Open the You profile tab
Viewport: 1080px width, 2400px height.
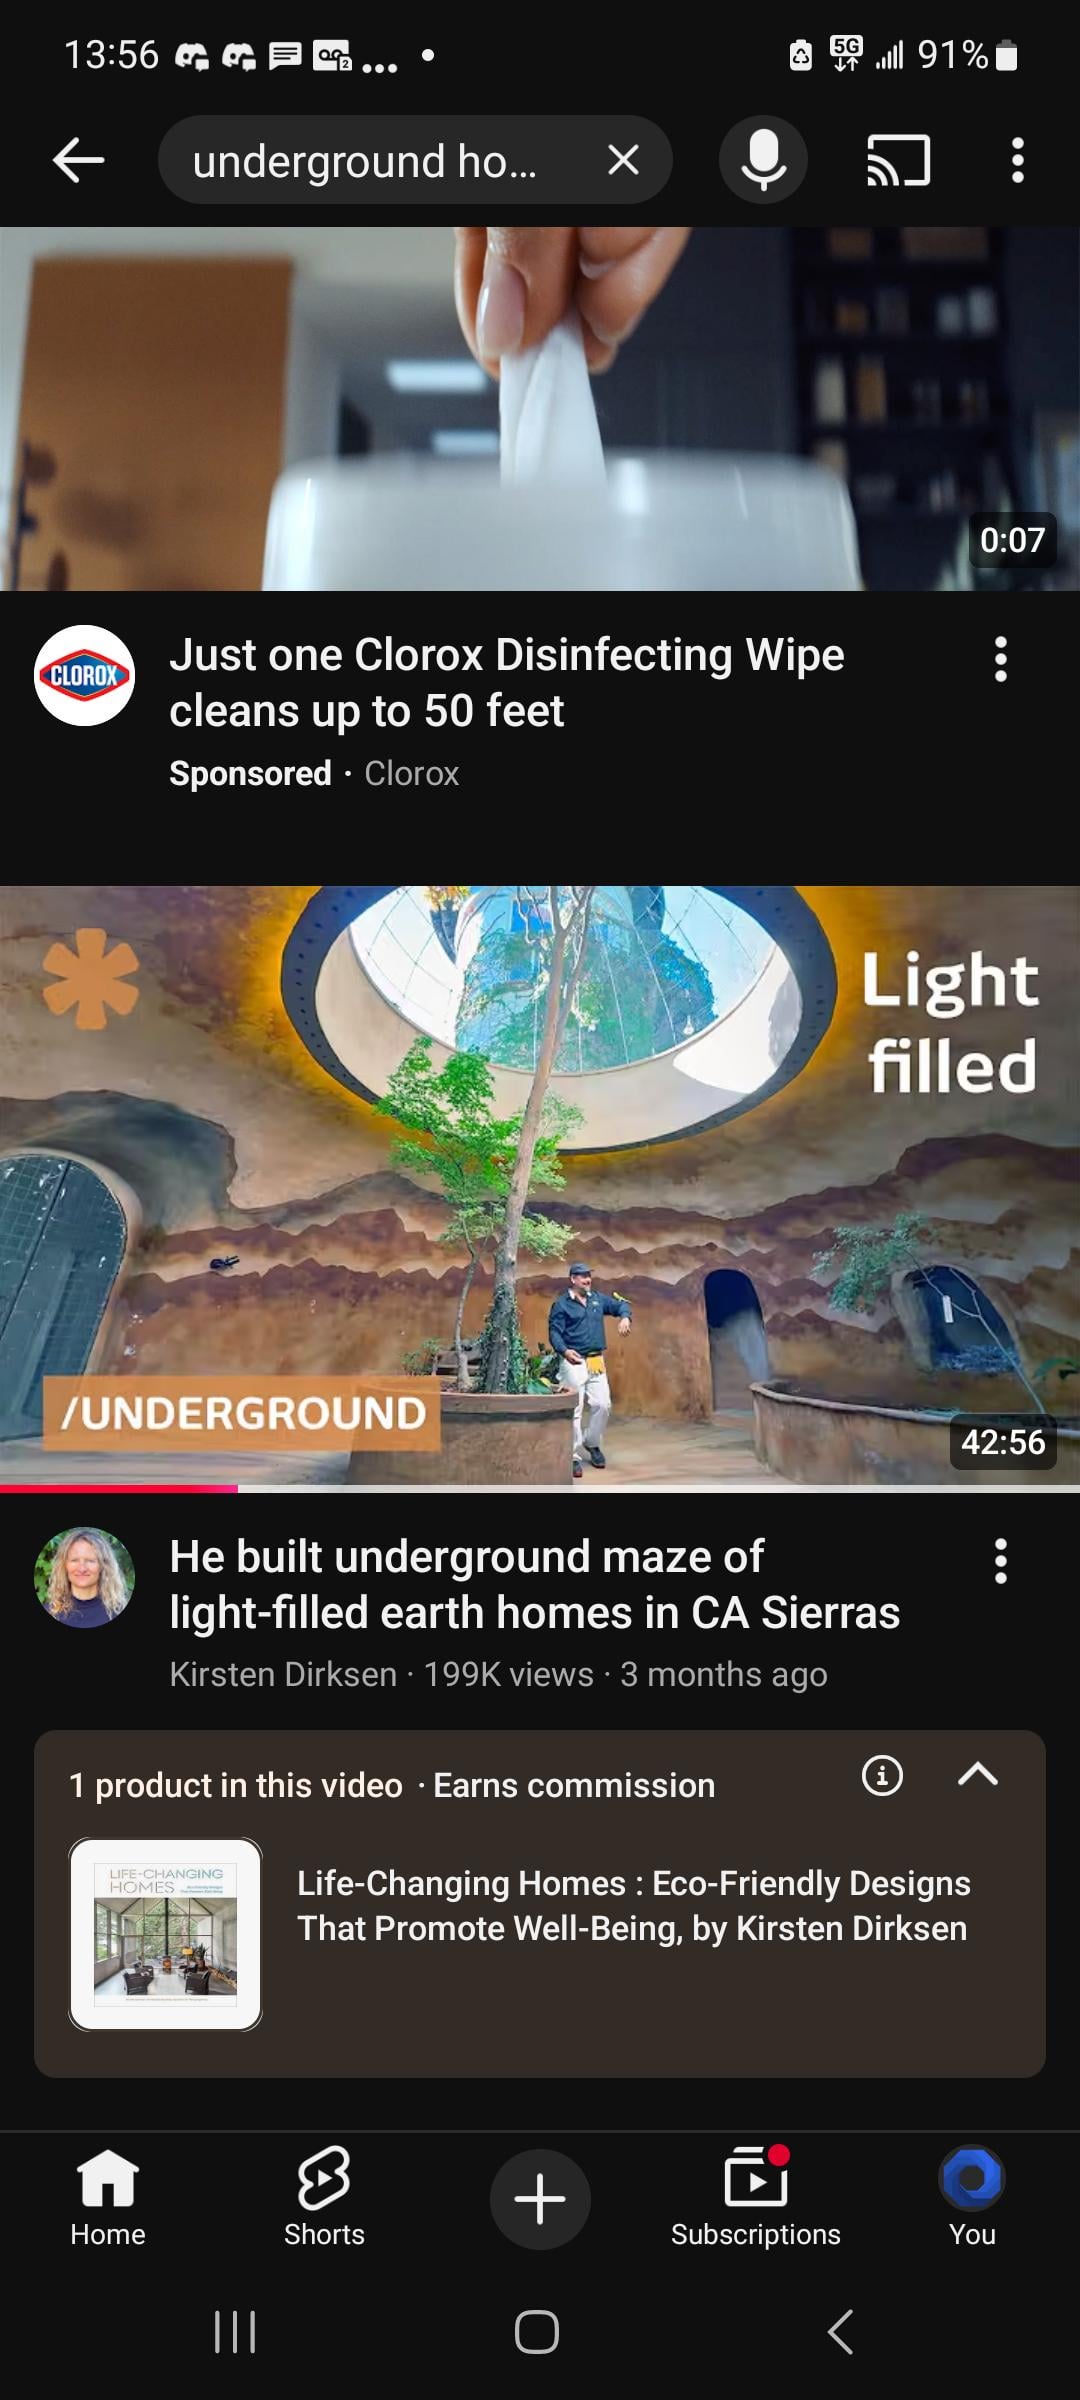tap(972, 2199)
